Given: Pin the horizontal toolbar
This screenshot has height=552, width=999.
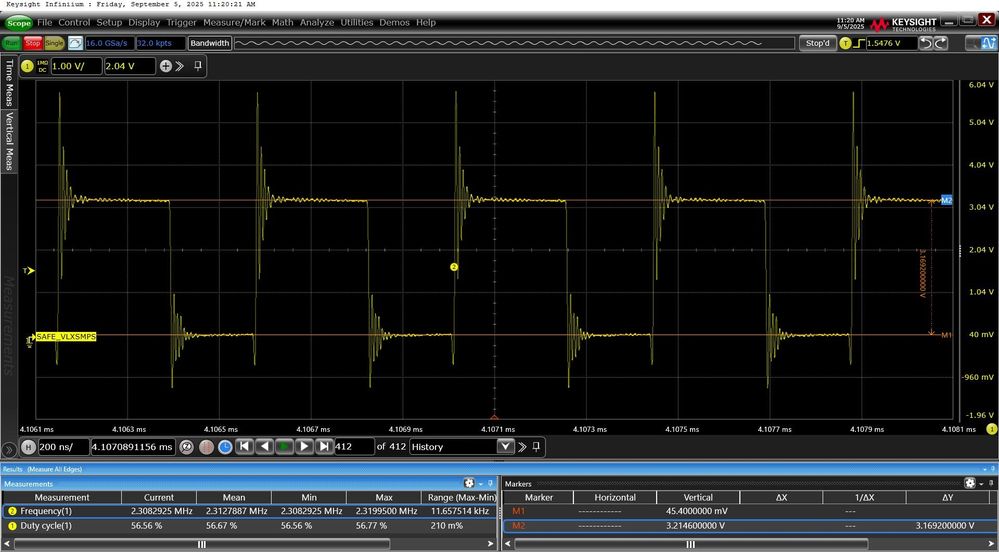Looking at the screenshot, I should (536, 447).
